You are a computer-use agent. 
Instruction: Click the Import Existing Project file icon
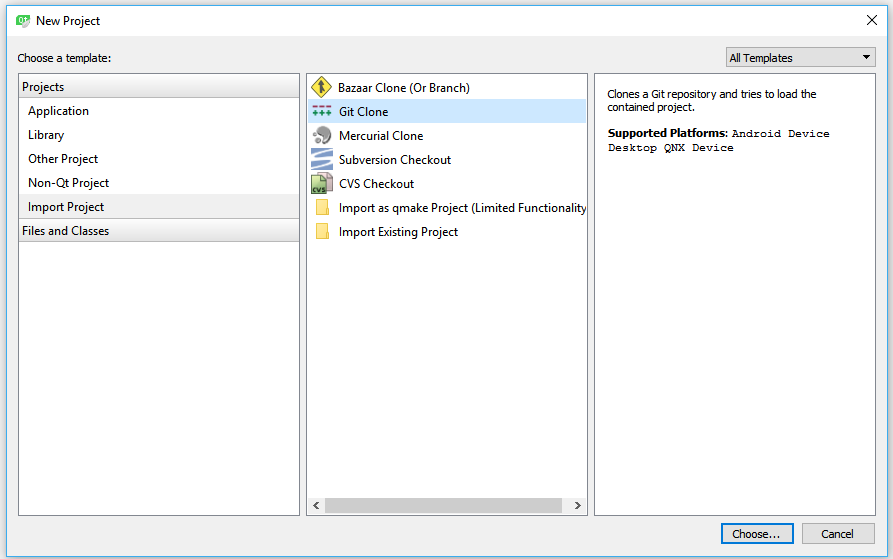coord(322,231)
